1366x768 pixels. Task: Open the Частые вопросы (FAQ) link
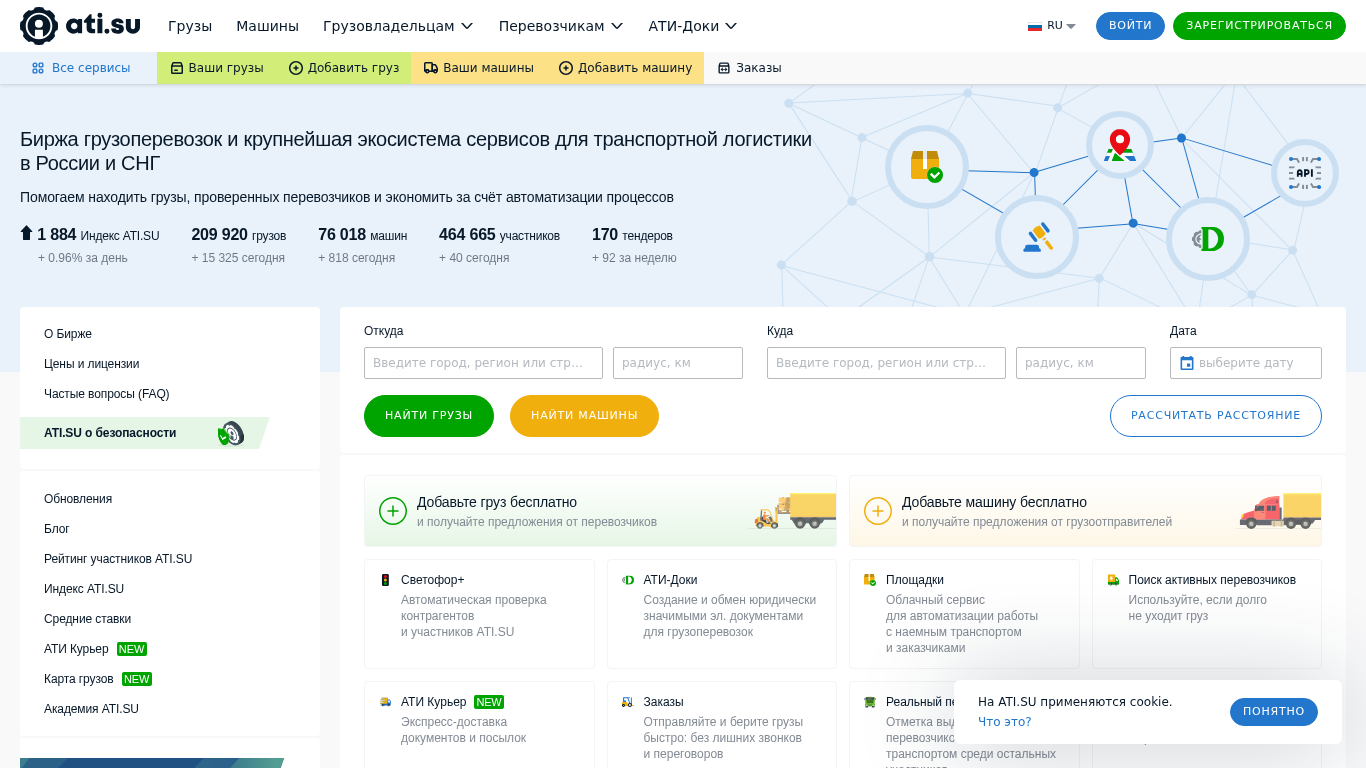point(107,394)
